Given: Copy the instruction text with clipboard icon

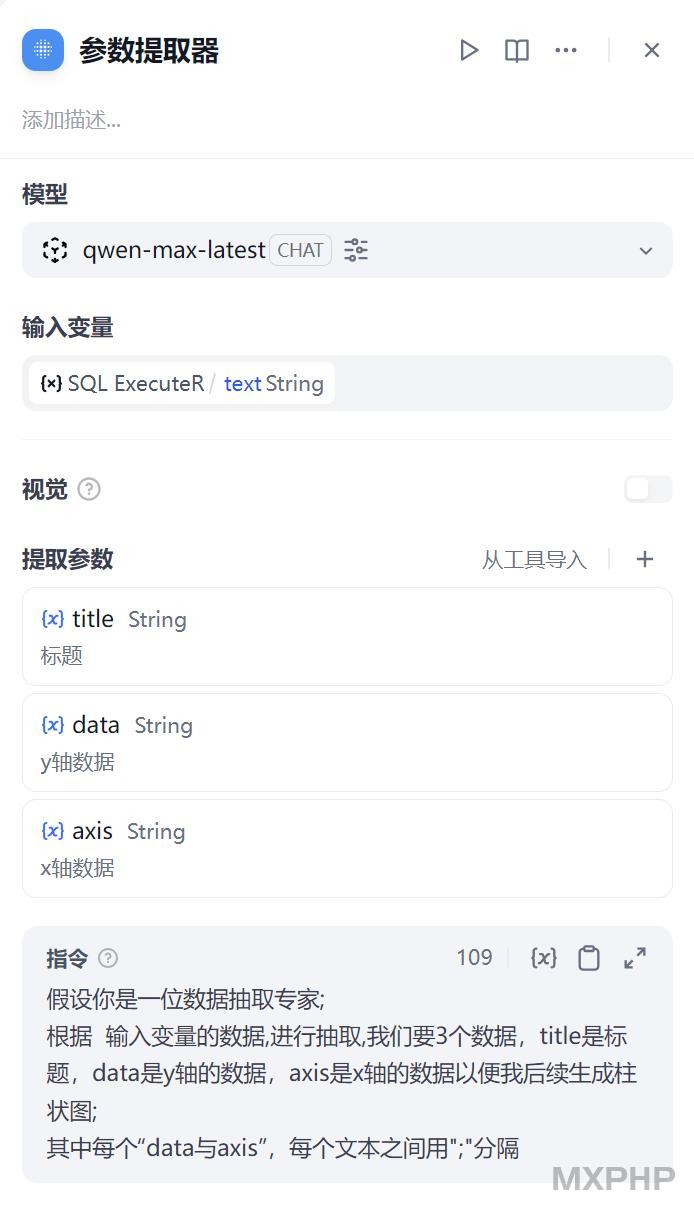Looking at the screenshot, I should point(589,958).
